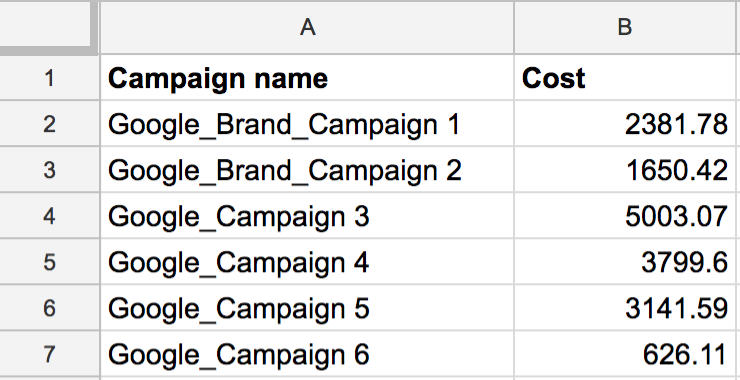Select cell Google_Brand_Campaign 2

[x=307, y=169]
